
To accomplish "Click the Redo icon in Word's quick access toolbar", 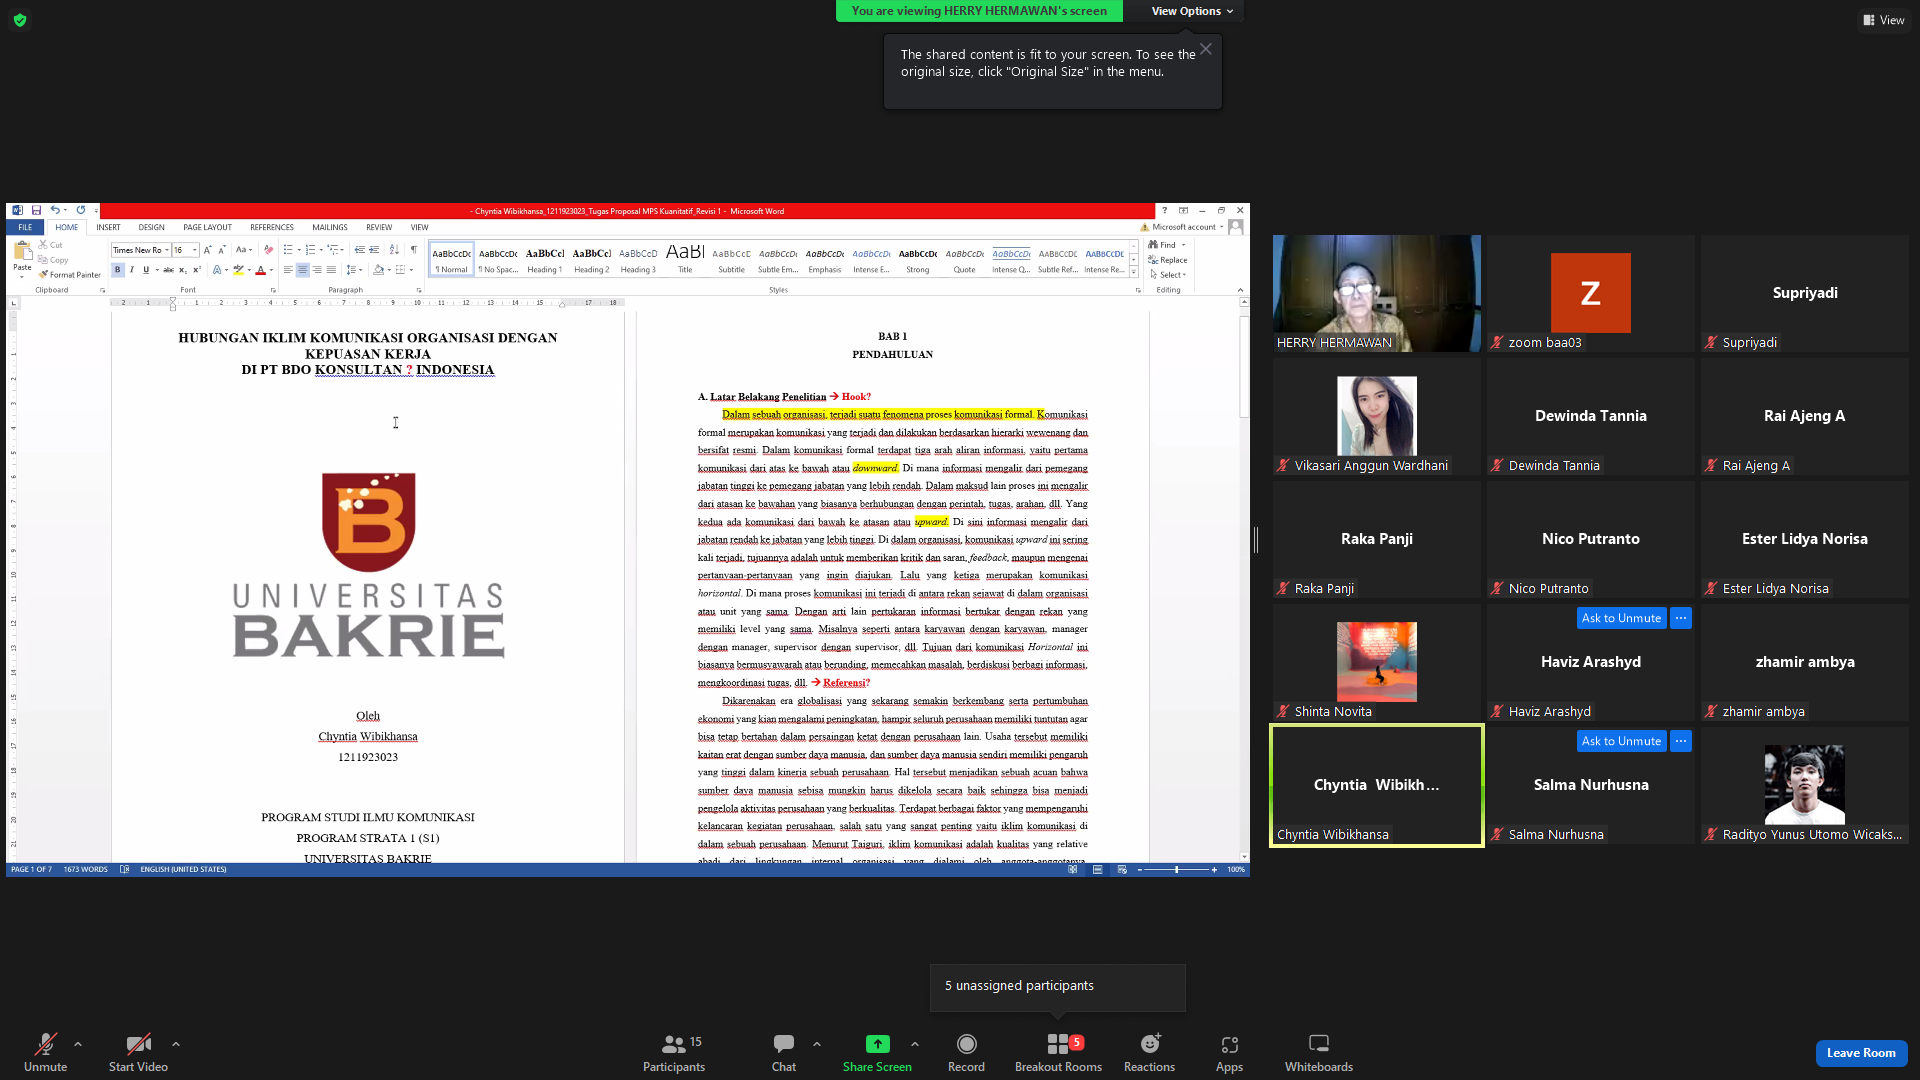I will click(81, 211).
